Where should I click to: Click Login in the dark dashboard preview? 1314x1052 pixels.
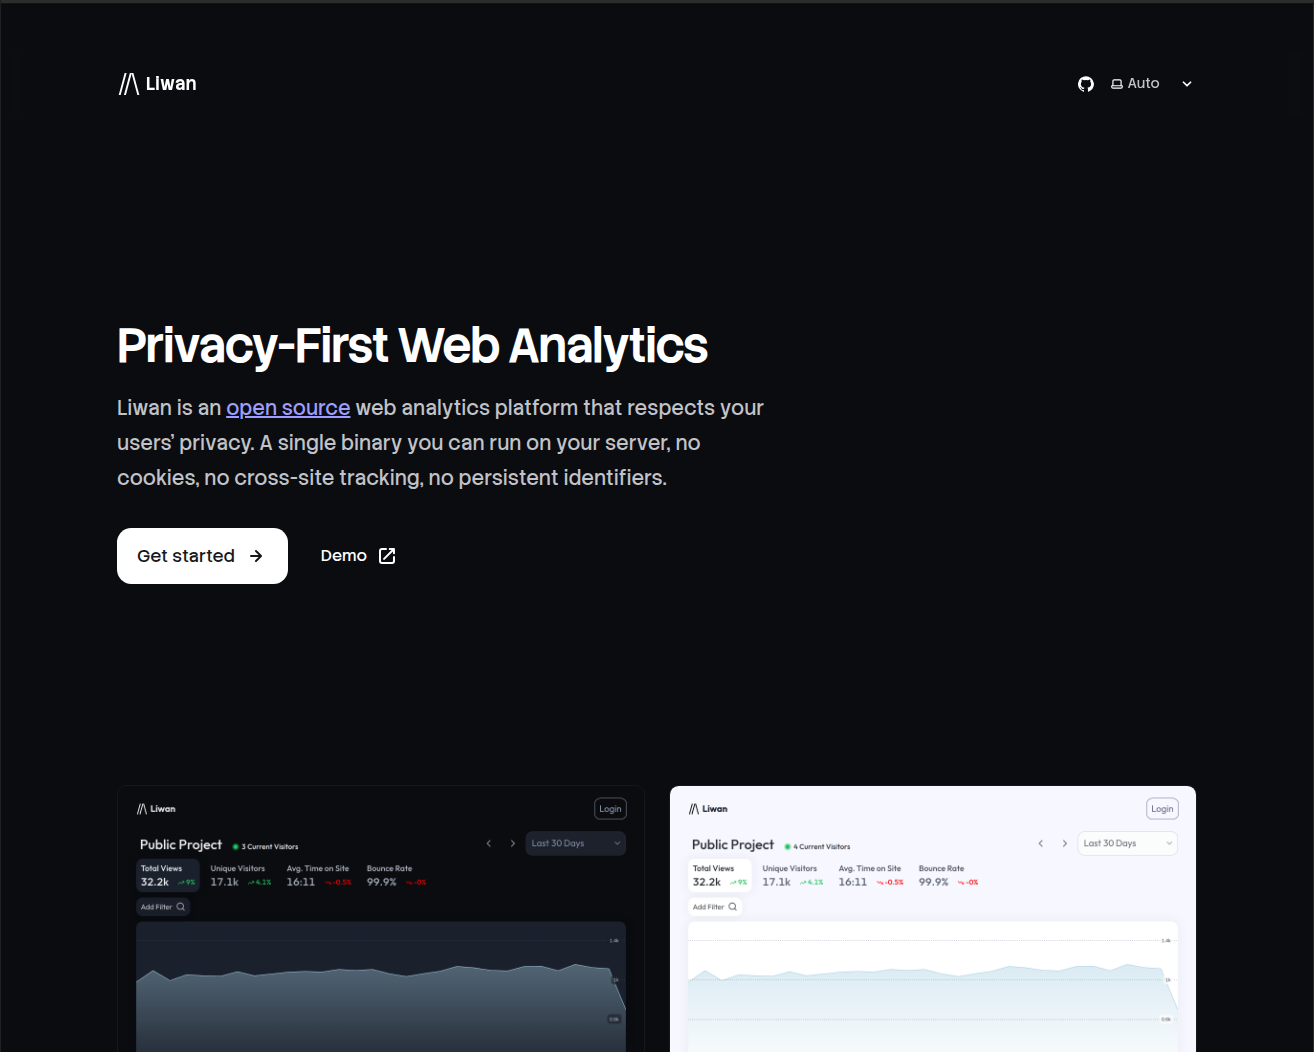pyautogui.click(x=610, y=809)
